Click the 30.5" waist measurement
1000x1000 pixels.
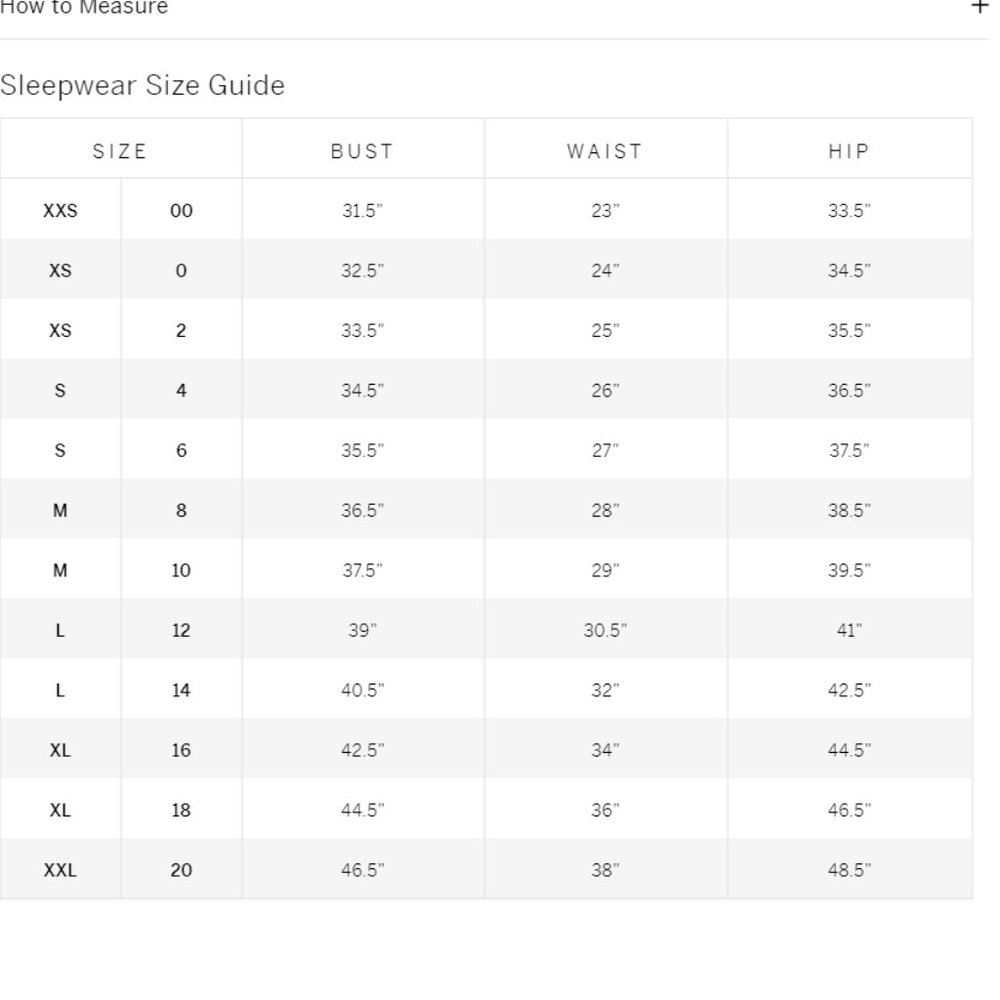coord(605,630)
